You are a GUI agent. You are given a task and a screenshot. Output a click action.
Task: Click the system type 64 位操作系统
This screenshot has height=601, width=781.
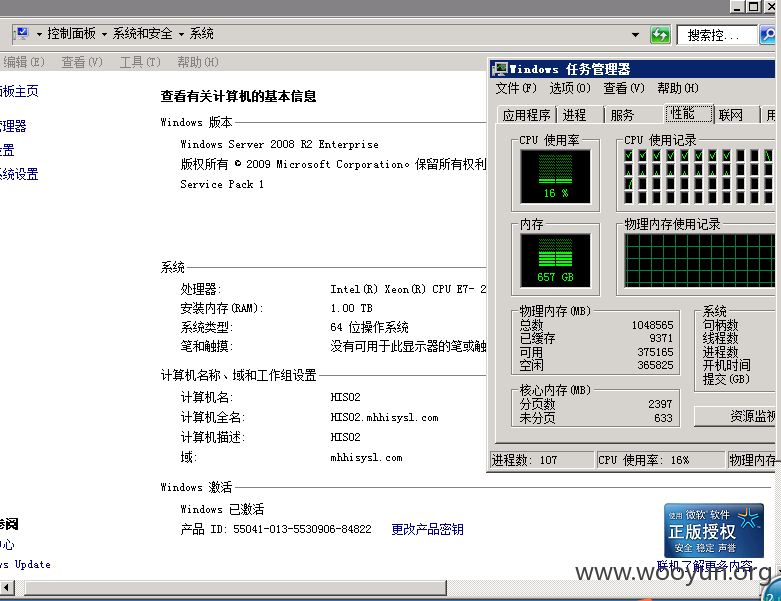coord(369,327)
